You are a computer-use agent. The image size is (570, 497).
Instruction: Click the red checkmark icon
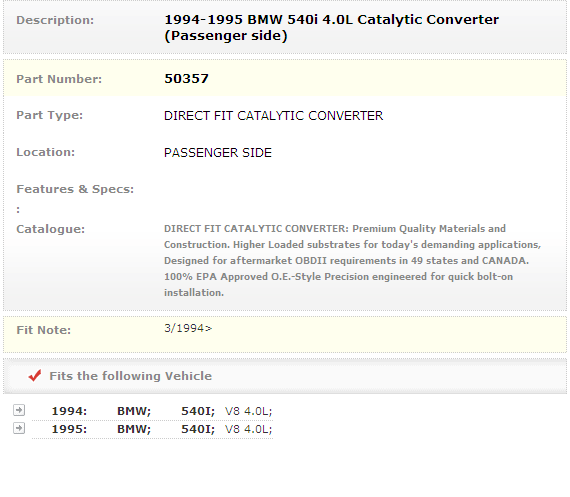[x=35, y=376]
